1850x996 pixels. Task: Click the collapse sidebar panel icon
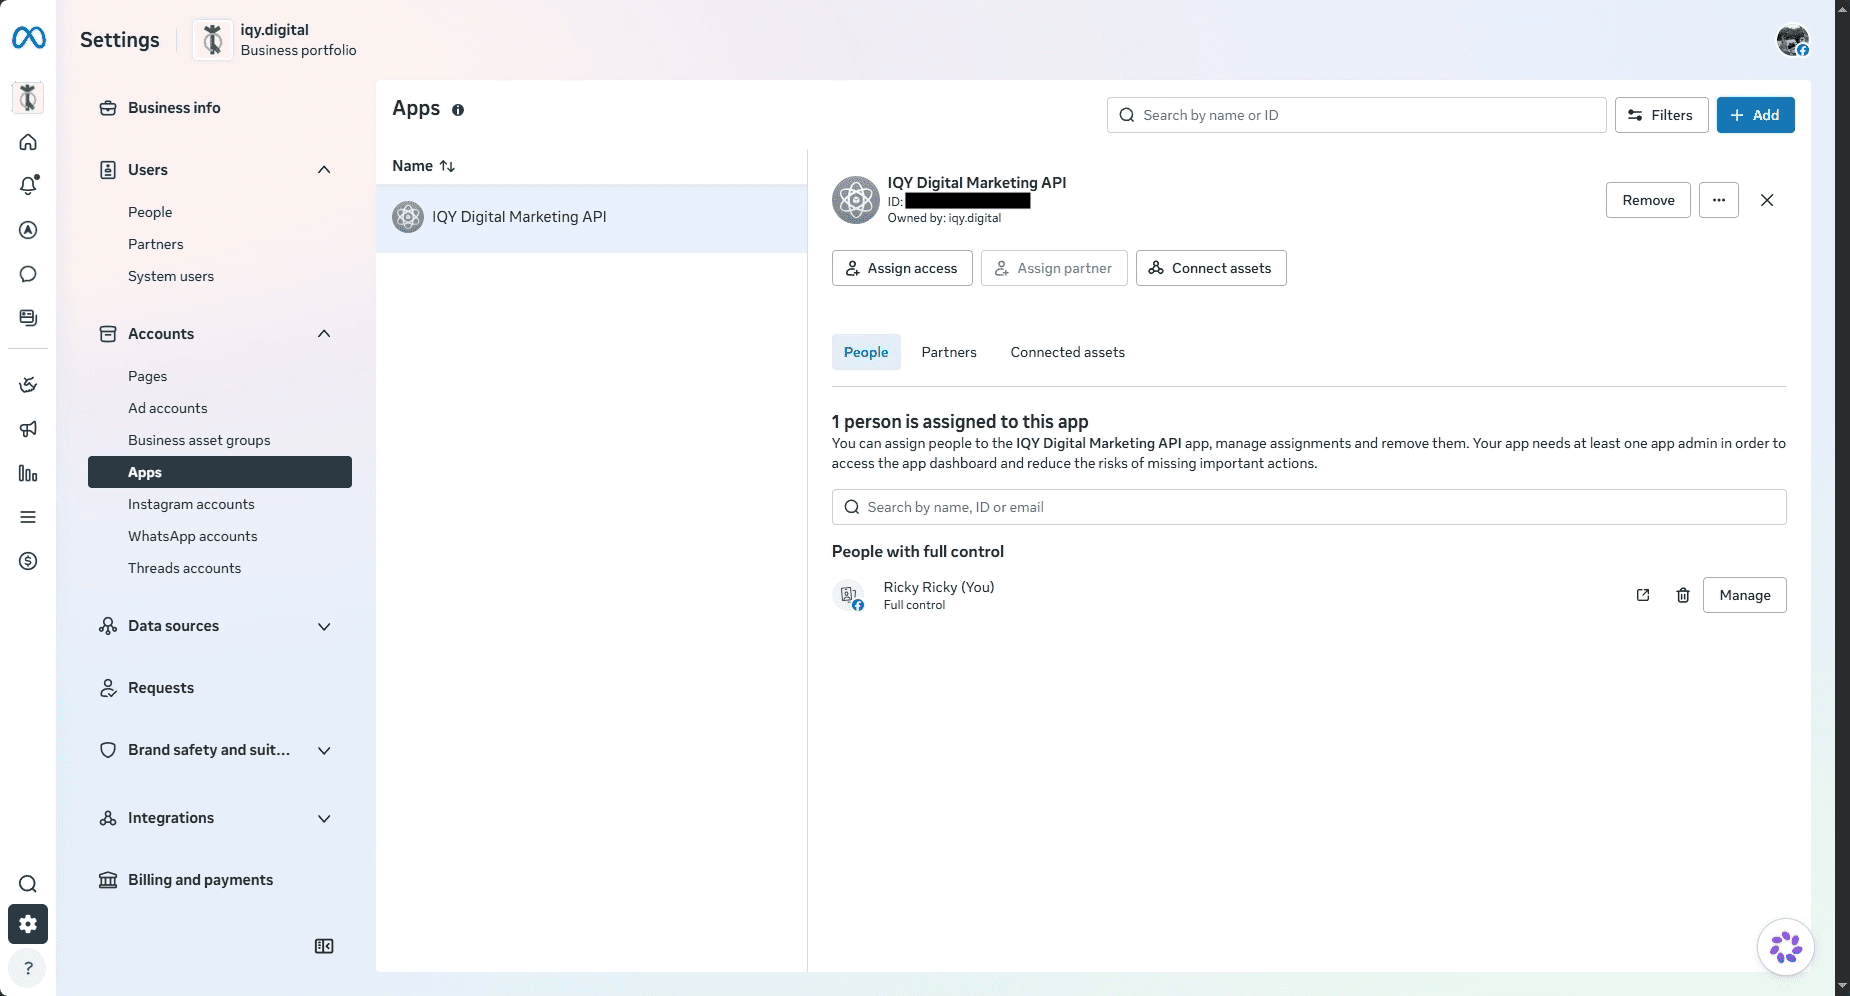324,946
